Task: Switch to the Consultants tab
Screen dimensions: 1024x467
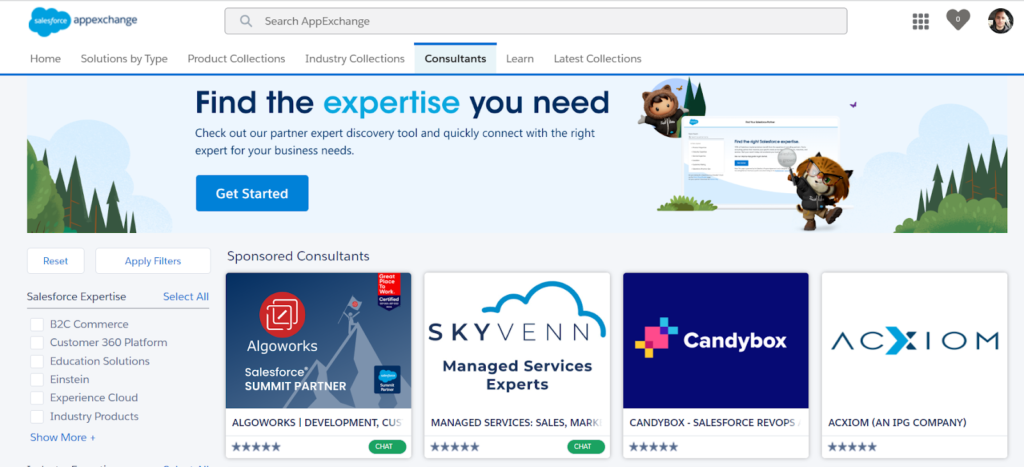Action: (455, 59)
